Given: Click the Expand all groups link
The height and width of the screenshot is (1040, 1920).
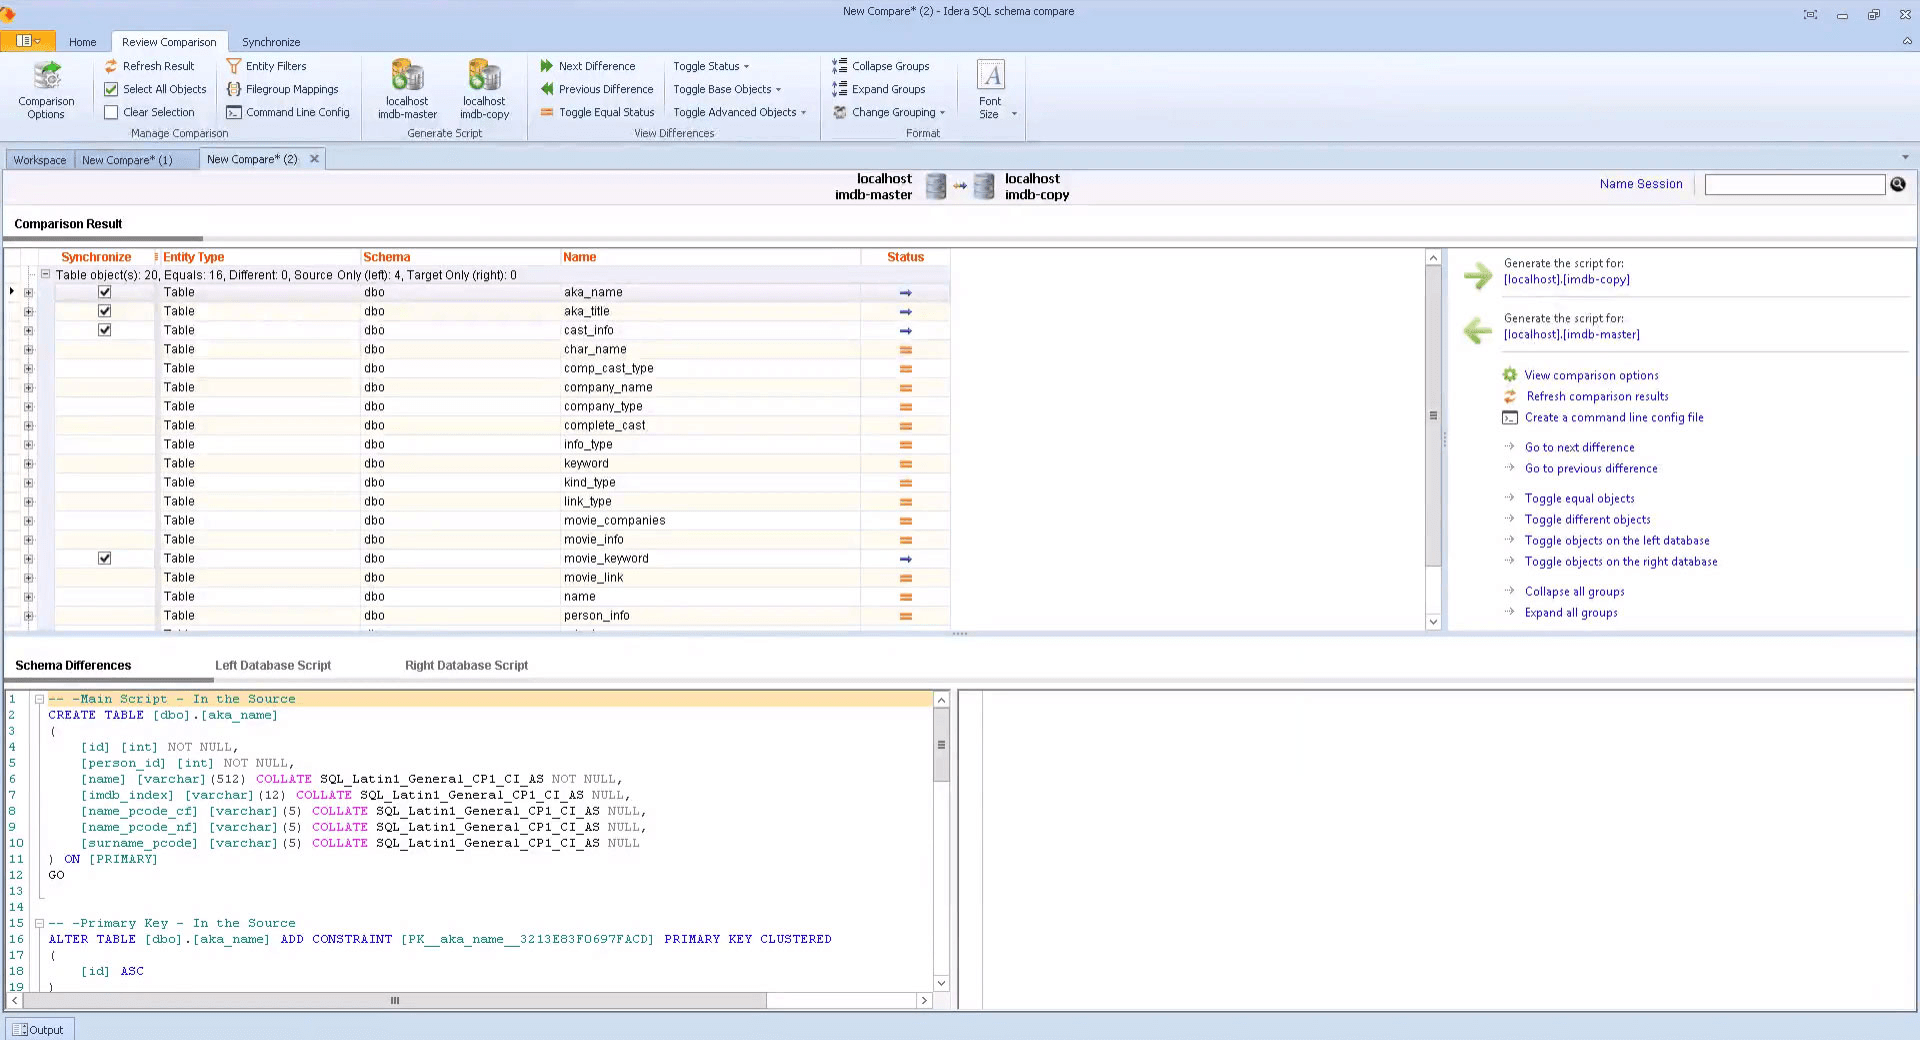Looking at the screenshot, I should [x=1570, y=613].
